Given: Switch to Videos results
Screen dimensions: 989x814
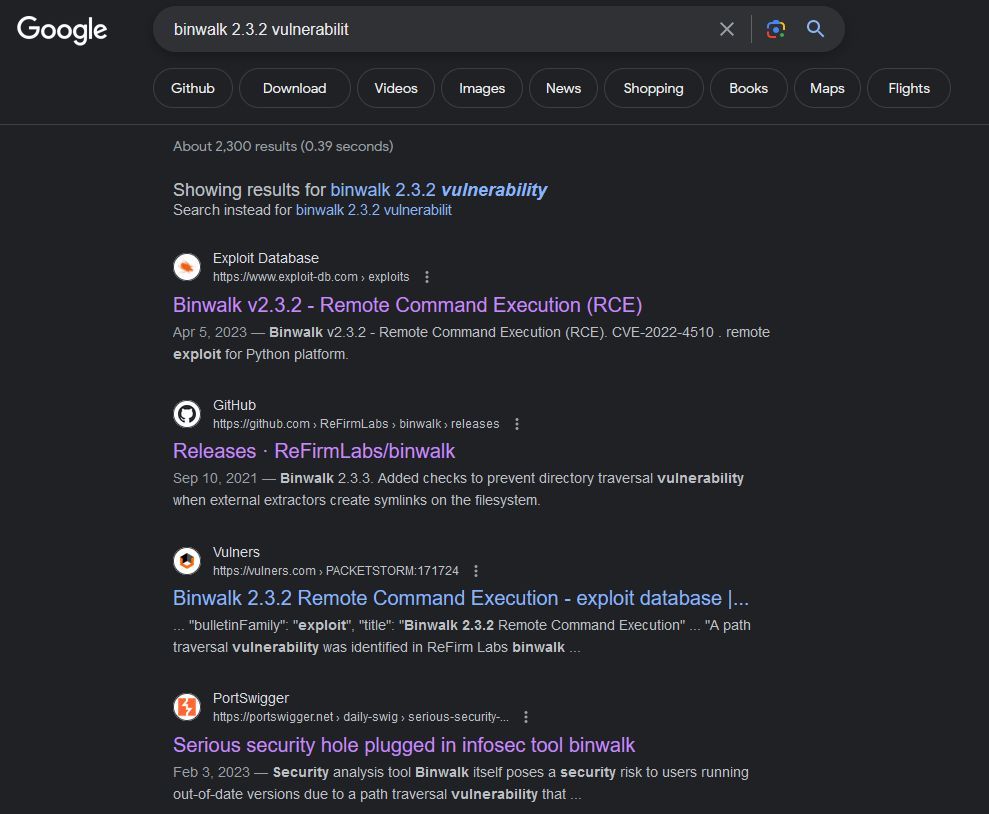Looking at the screenshot, I should [396, 88].
